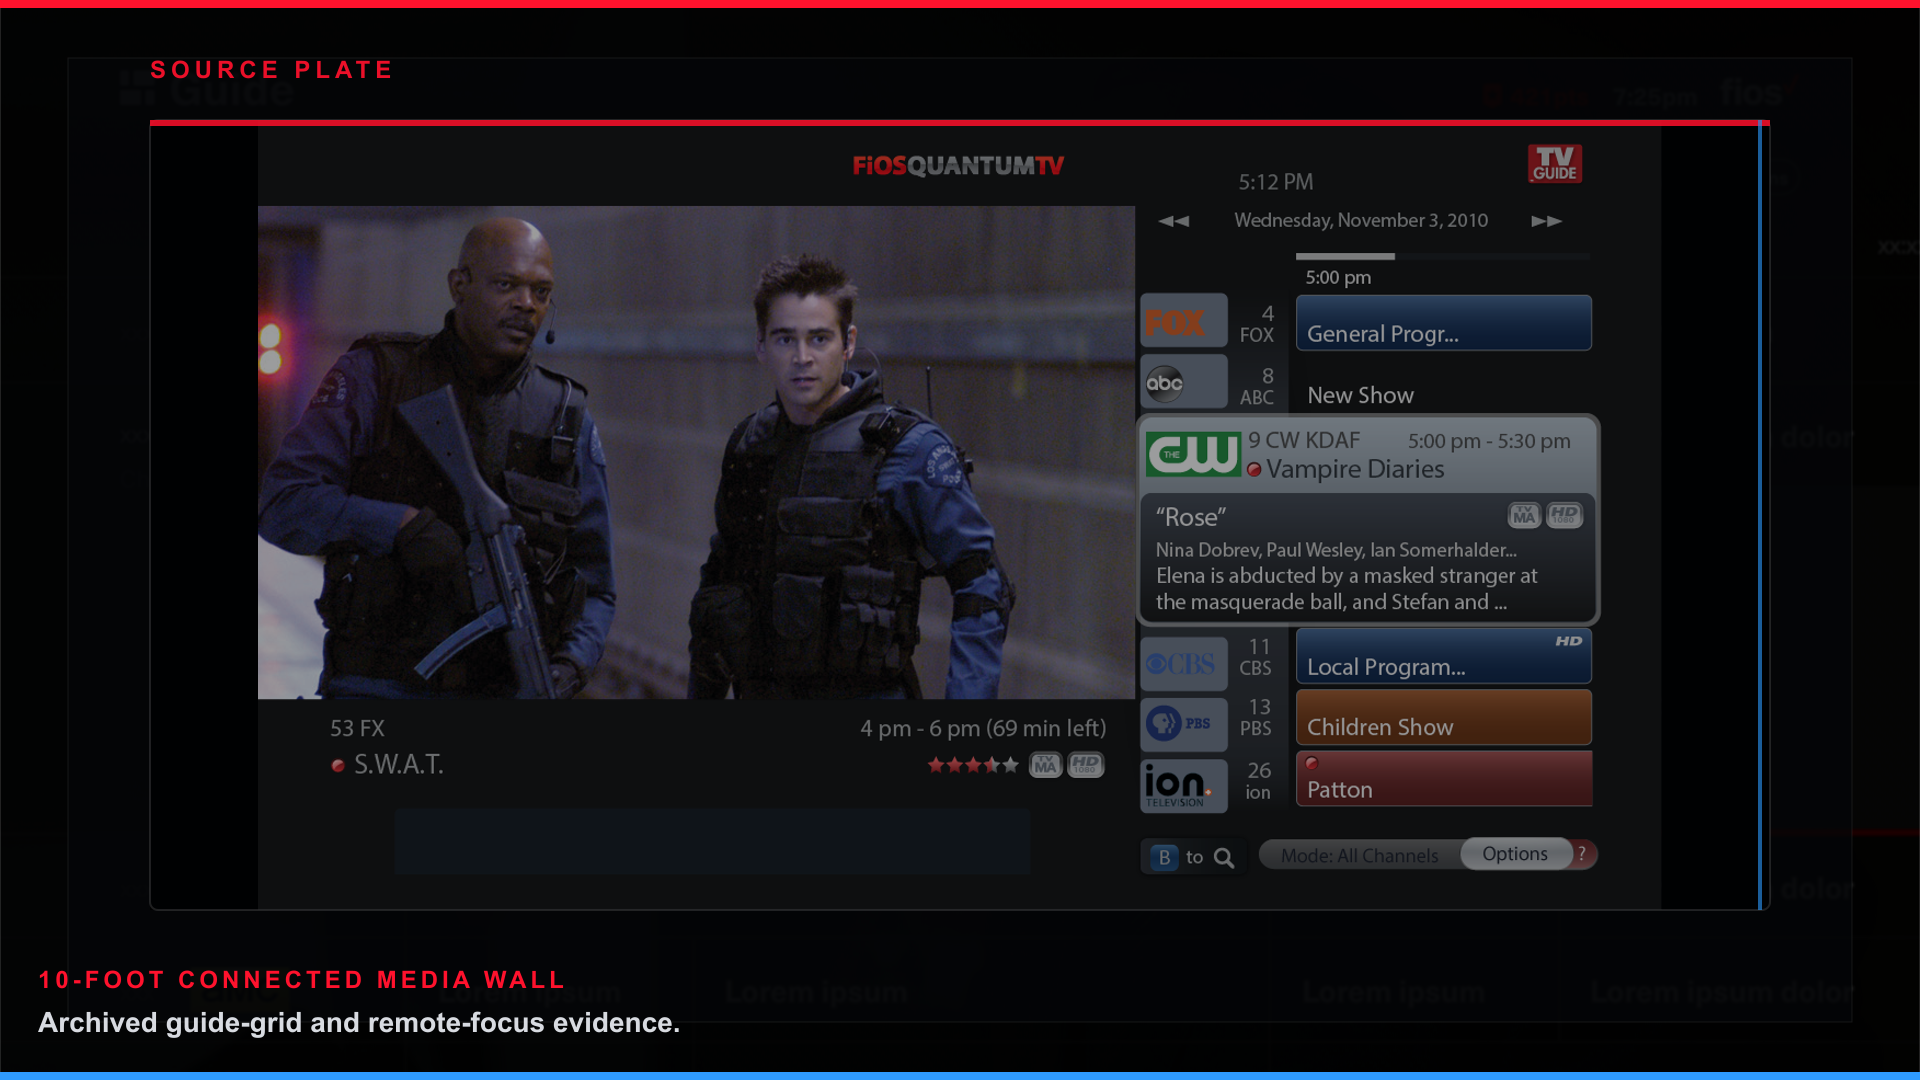The image size is (1920, 1080).
Task: Click the MA rating badge beside "Rose"
Action: click(x=1524, y=515)
